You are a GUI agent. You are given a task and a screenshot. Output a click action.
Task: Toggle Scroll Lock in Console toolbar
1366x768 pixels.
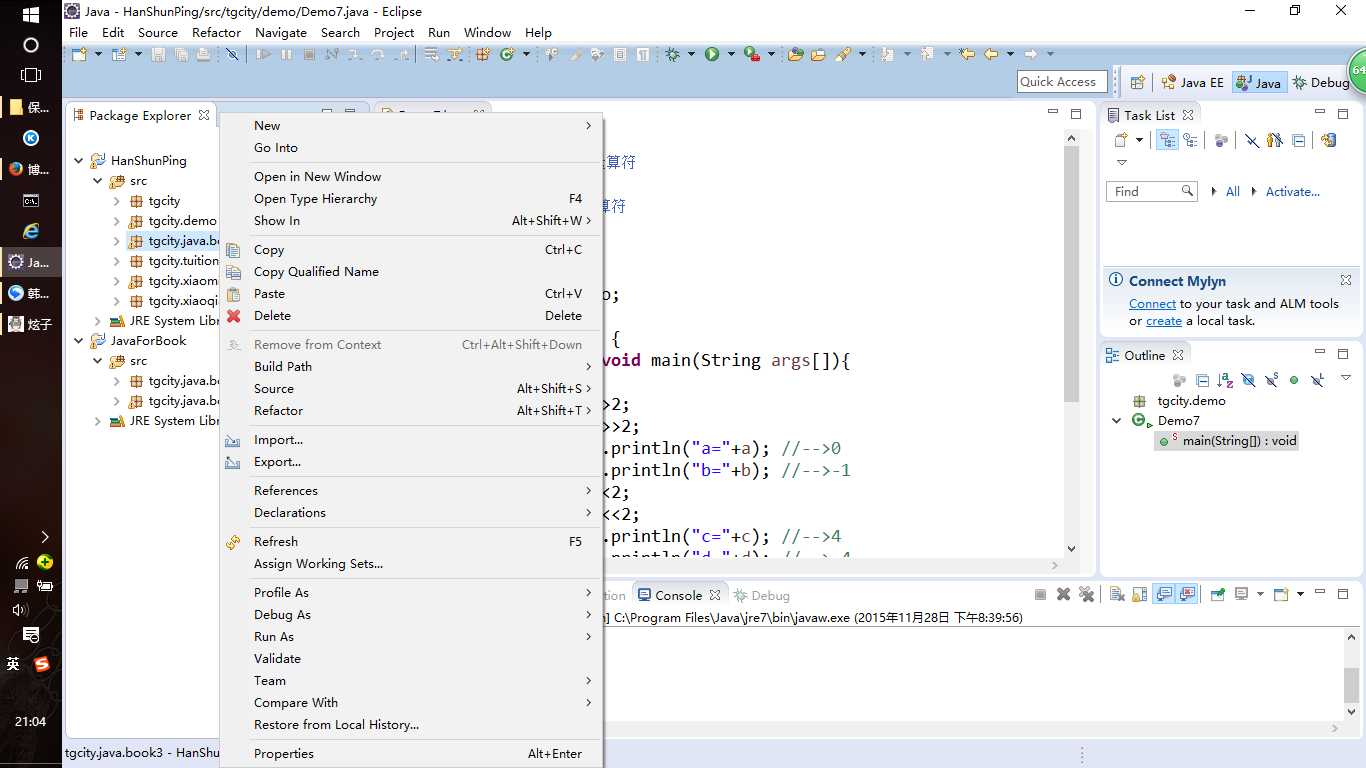pos(1139,594)
